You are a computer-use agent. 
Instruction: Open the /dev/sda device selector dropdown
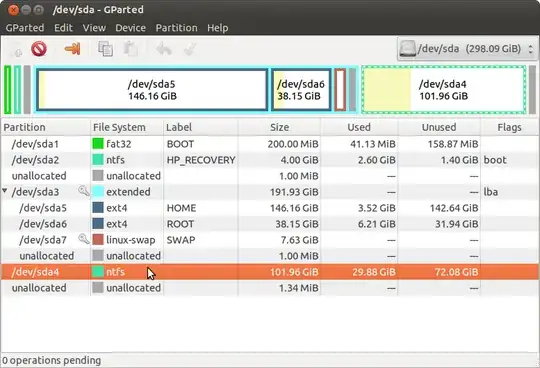[x=468, y=49]
